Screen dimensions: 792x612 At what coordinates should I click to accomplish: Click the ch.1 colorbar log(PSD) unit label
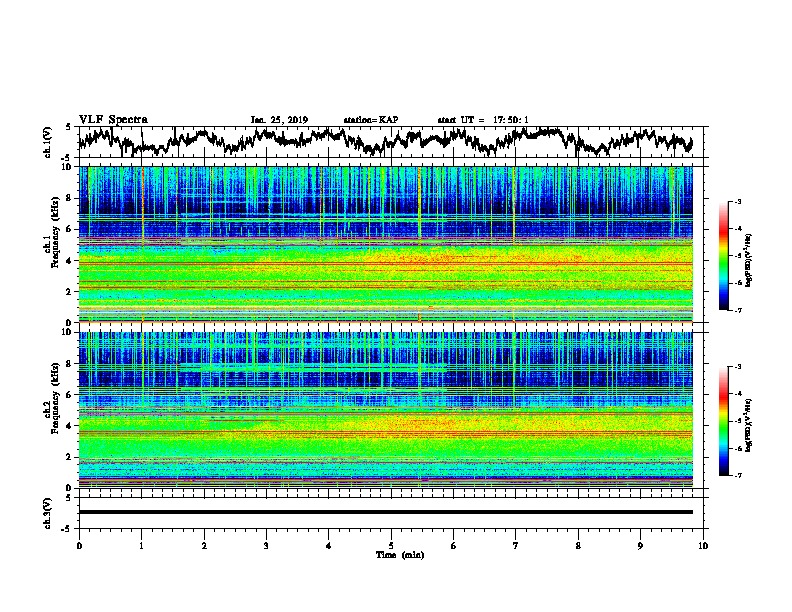point(749,261)
